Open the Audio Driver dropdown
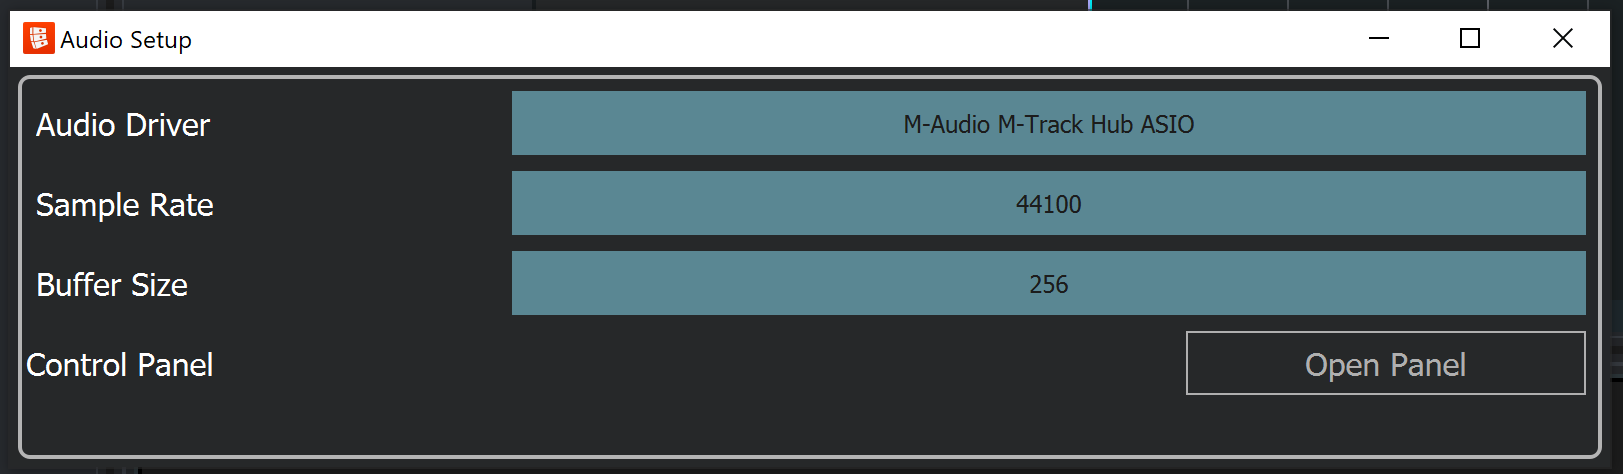The height and width of the screenshot is (474, 1623). coord(1048,124)
